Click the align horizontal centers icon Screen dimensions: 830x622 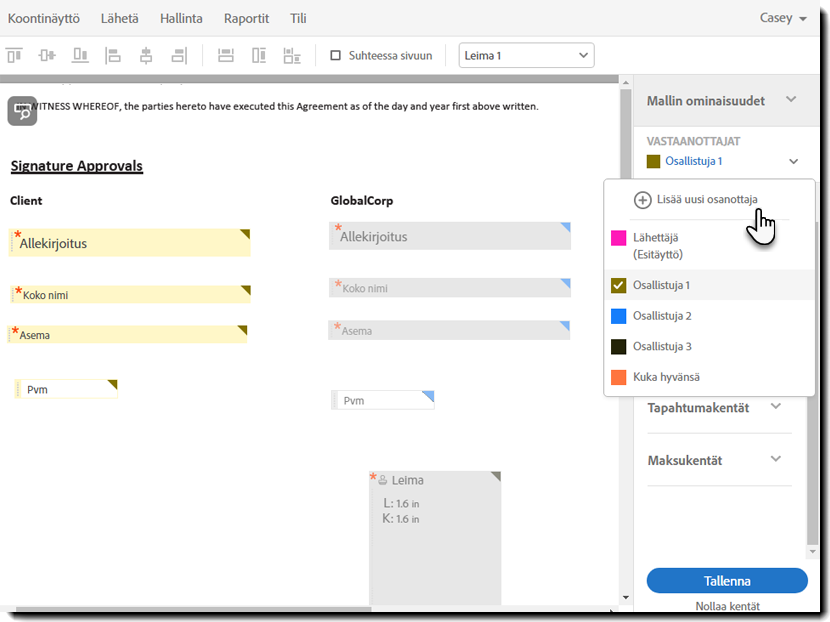146,55
